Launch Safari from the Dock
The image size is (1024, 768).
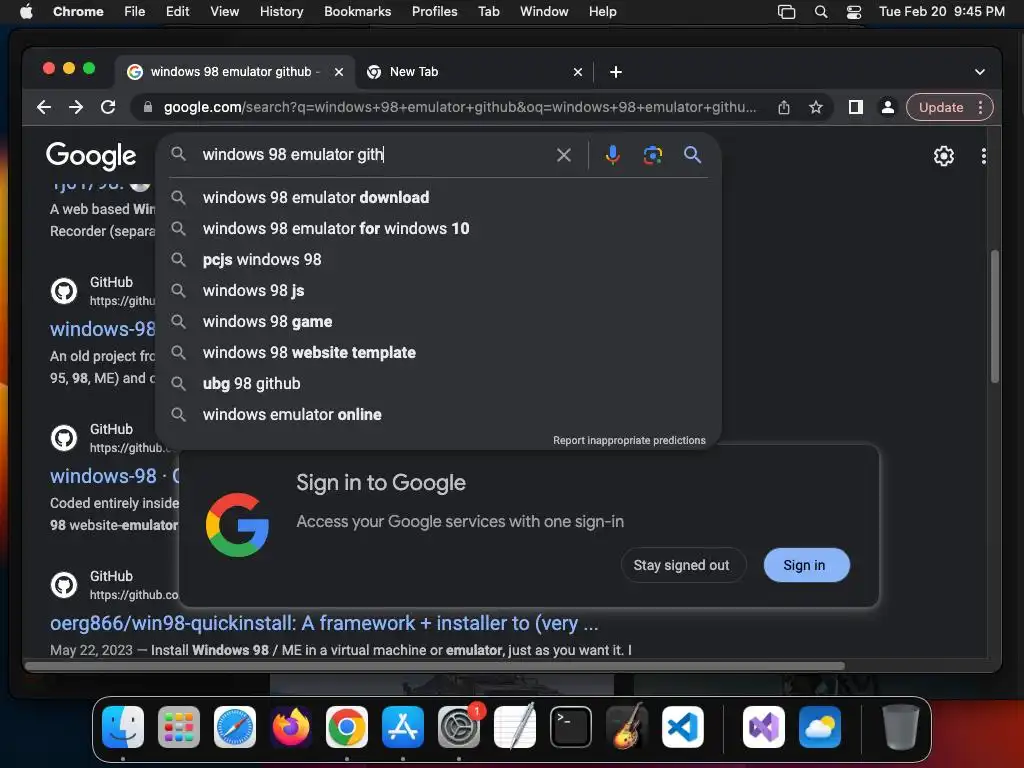point(235,727)
